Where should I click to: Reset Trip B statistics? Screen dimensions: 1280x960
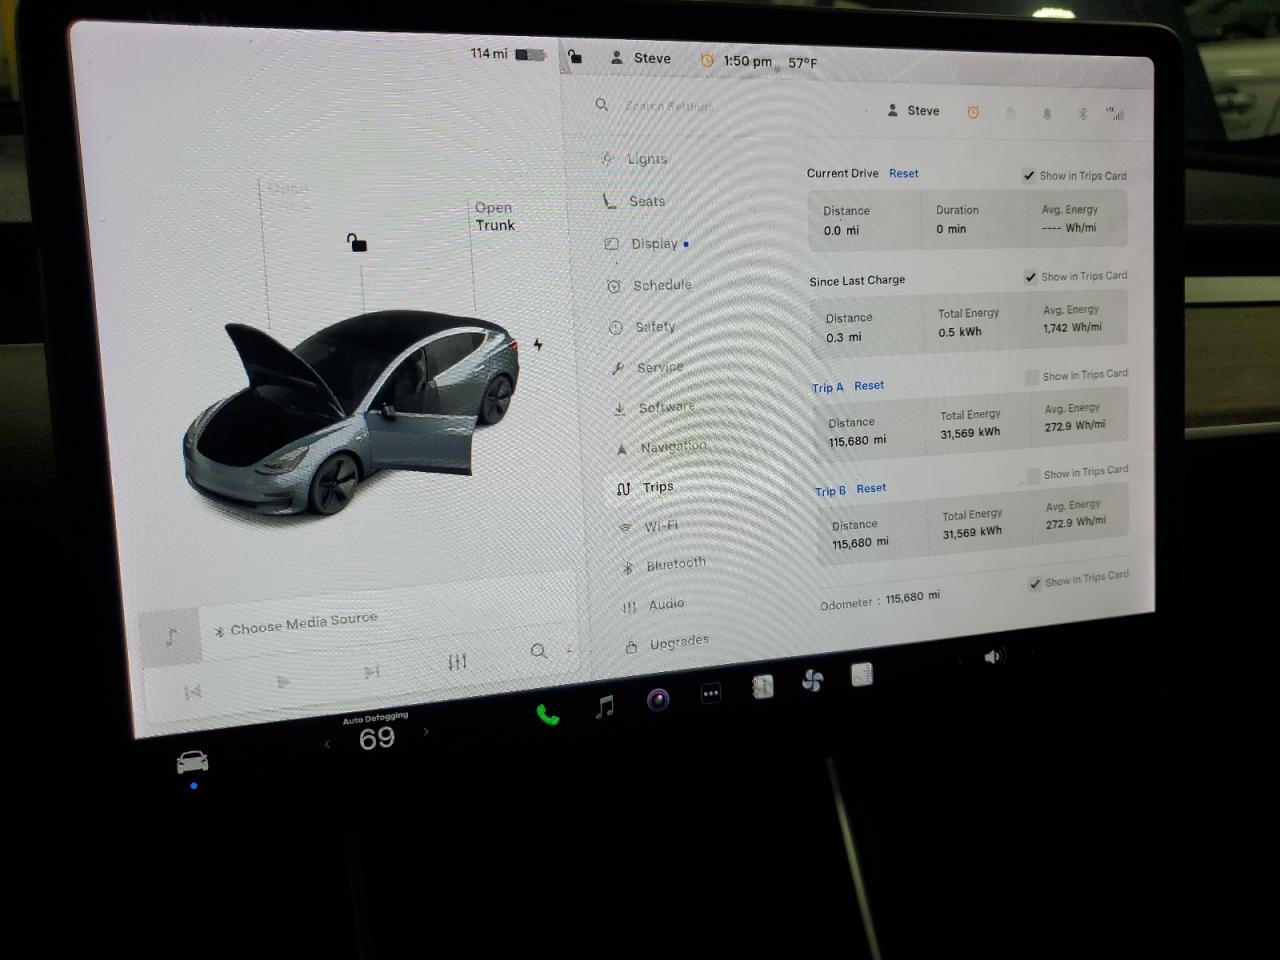pyautogui.click(x=871, y=489)
